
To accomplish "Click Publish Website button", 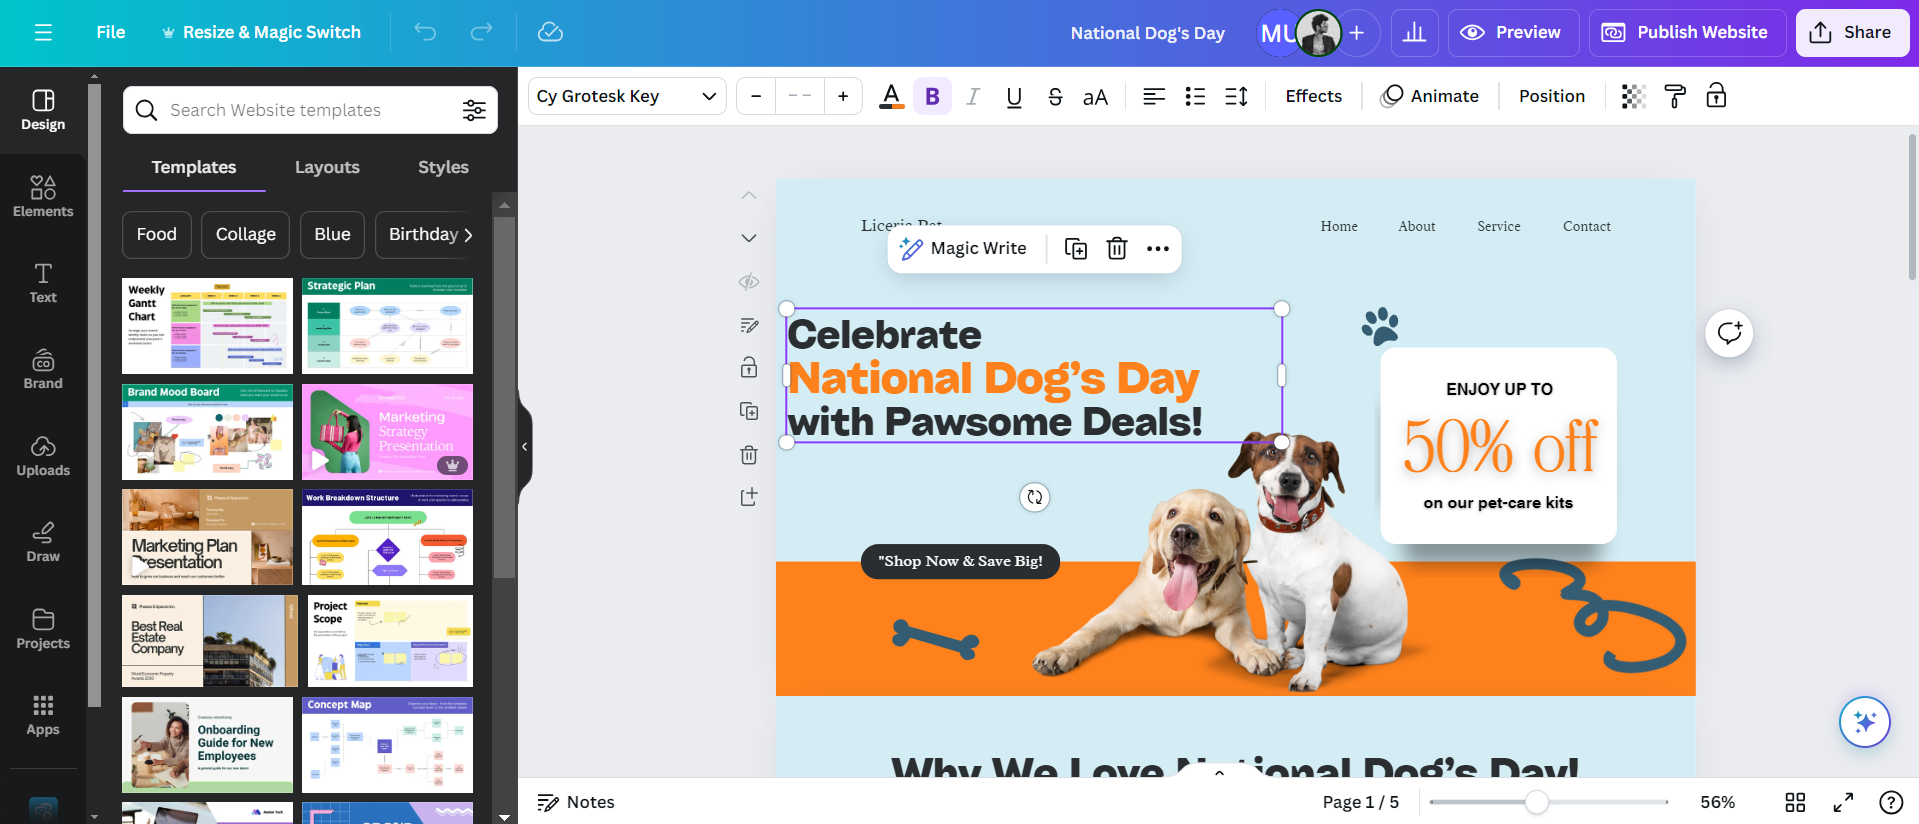I will pos(1687,33).
